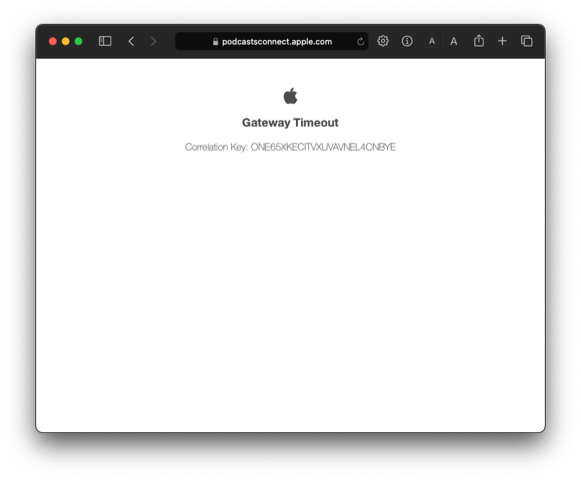This screenshot has height=480, width=581.
Task: Click the Gateway Timeout heading
Action: click(x=290, y=123)
